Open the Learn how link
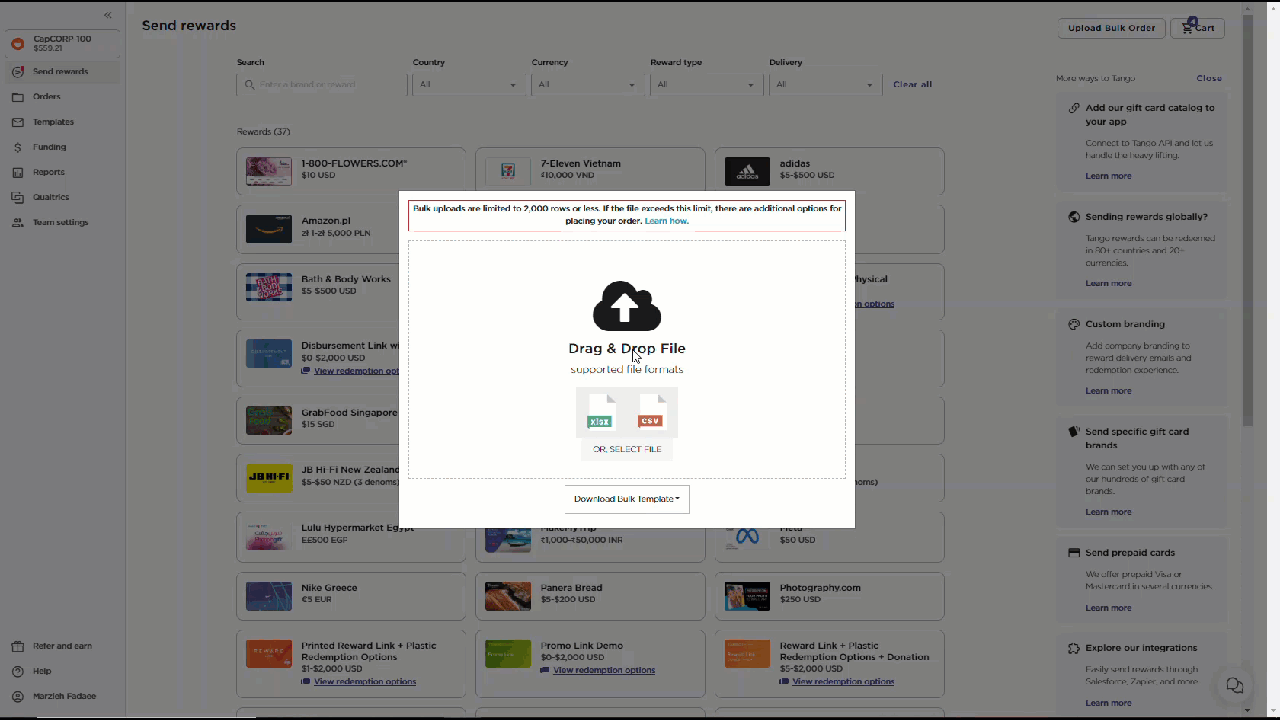This screenshot has height=720, width=1280. tap(666, 220)
